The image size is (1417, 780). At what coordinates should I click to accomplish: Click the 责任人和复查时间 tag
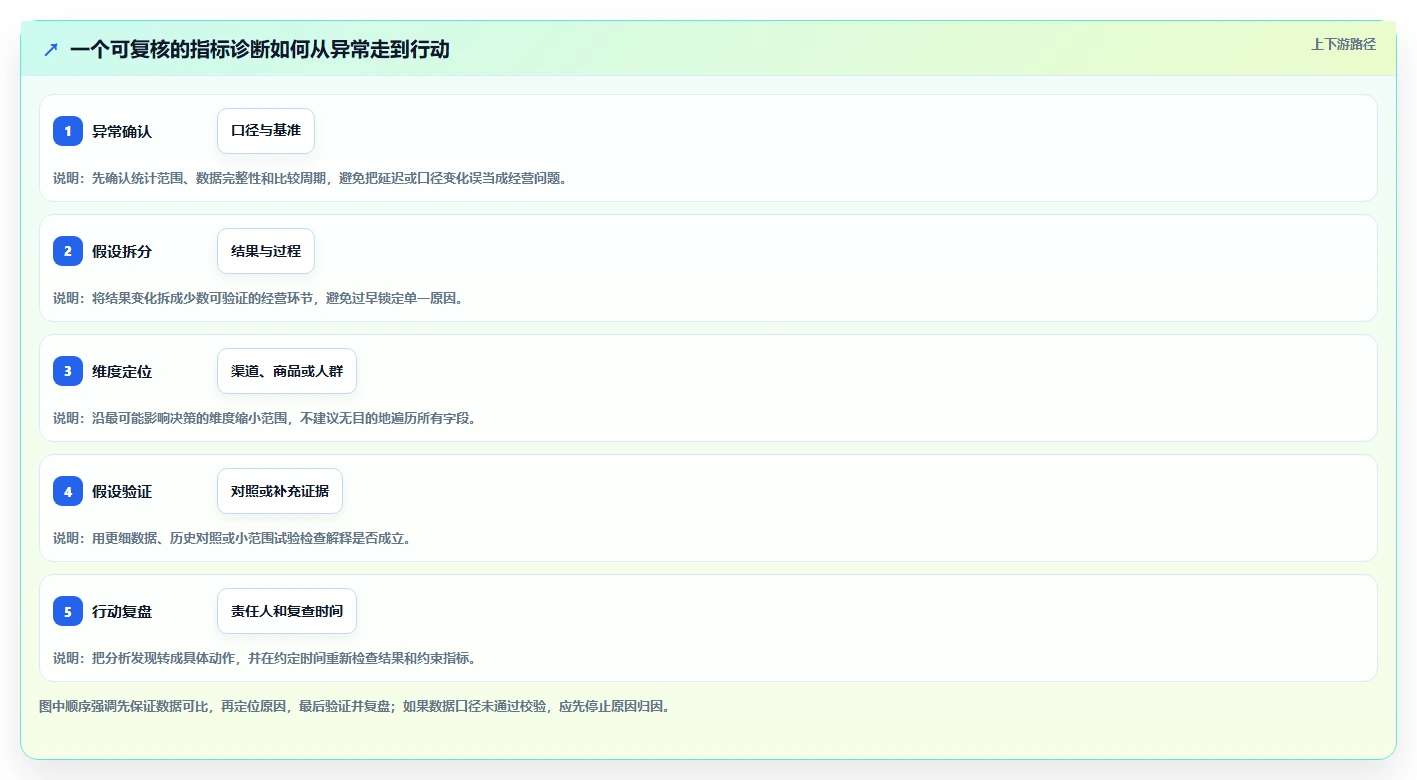click(287, 611)
